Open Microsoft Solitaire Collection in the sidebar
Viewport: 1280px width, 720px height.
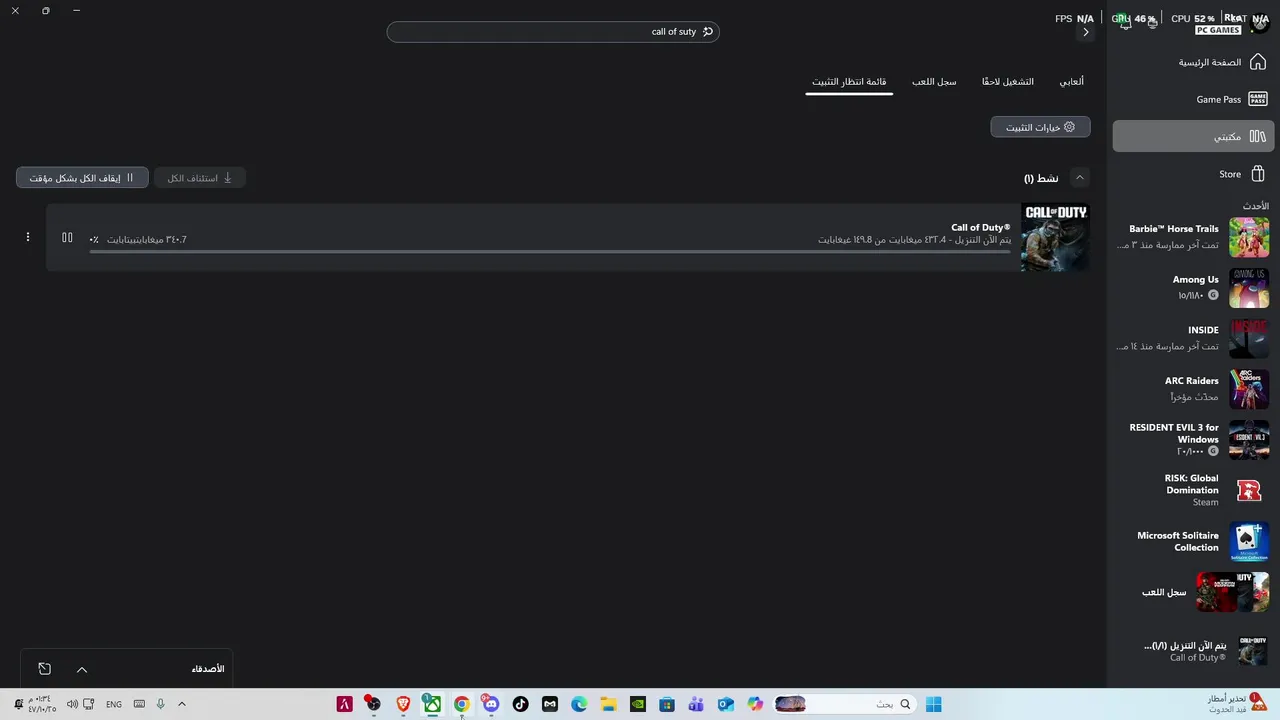[1193, 541]
